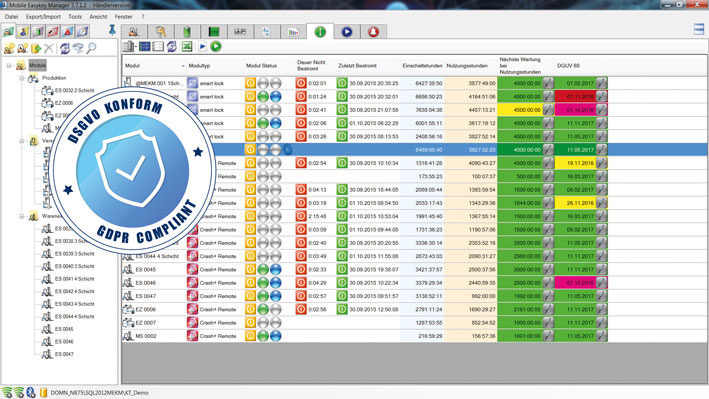Export table to Excel

[x=186, y=46]
